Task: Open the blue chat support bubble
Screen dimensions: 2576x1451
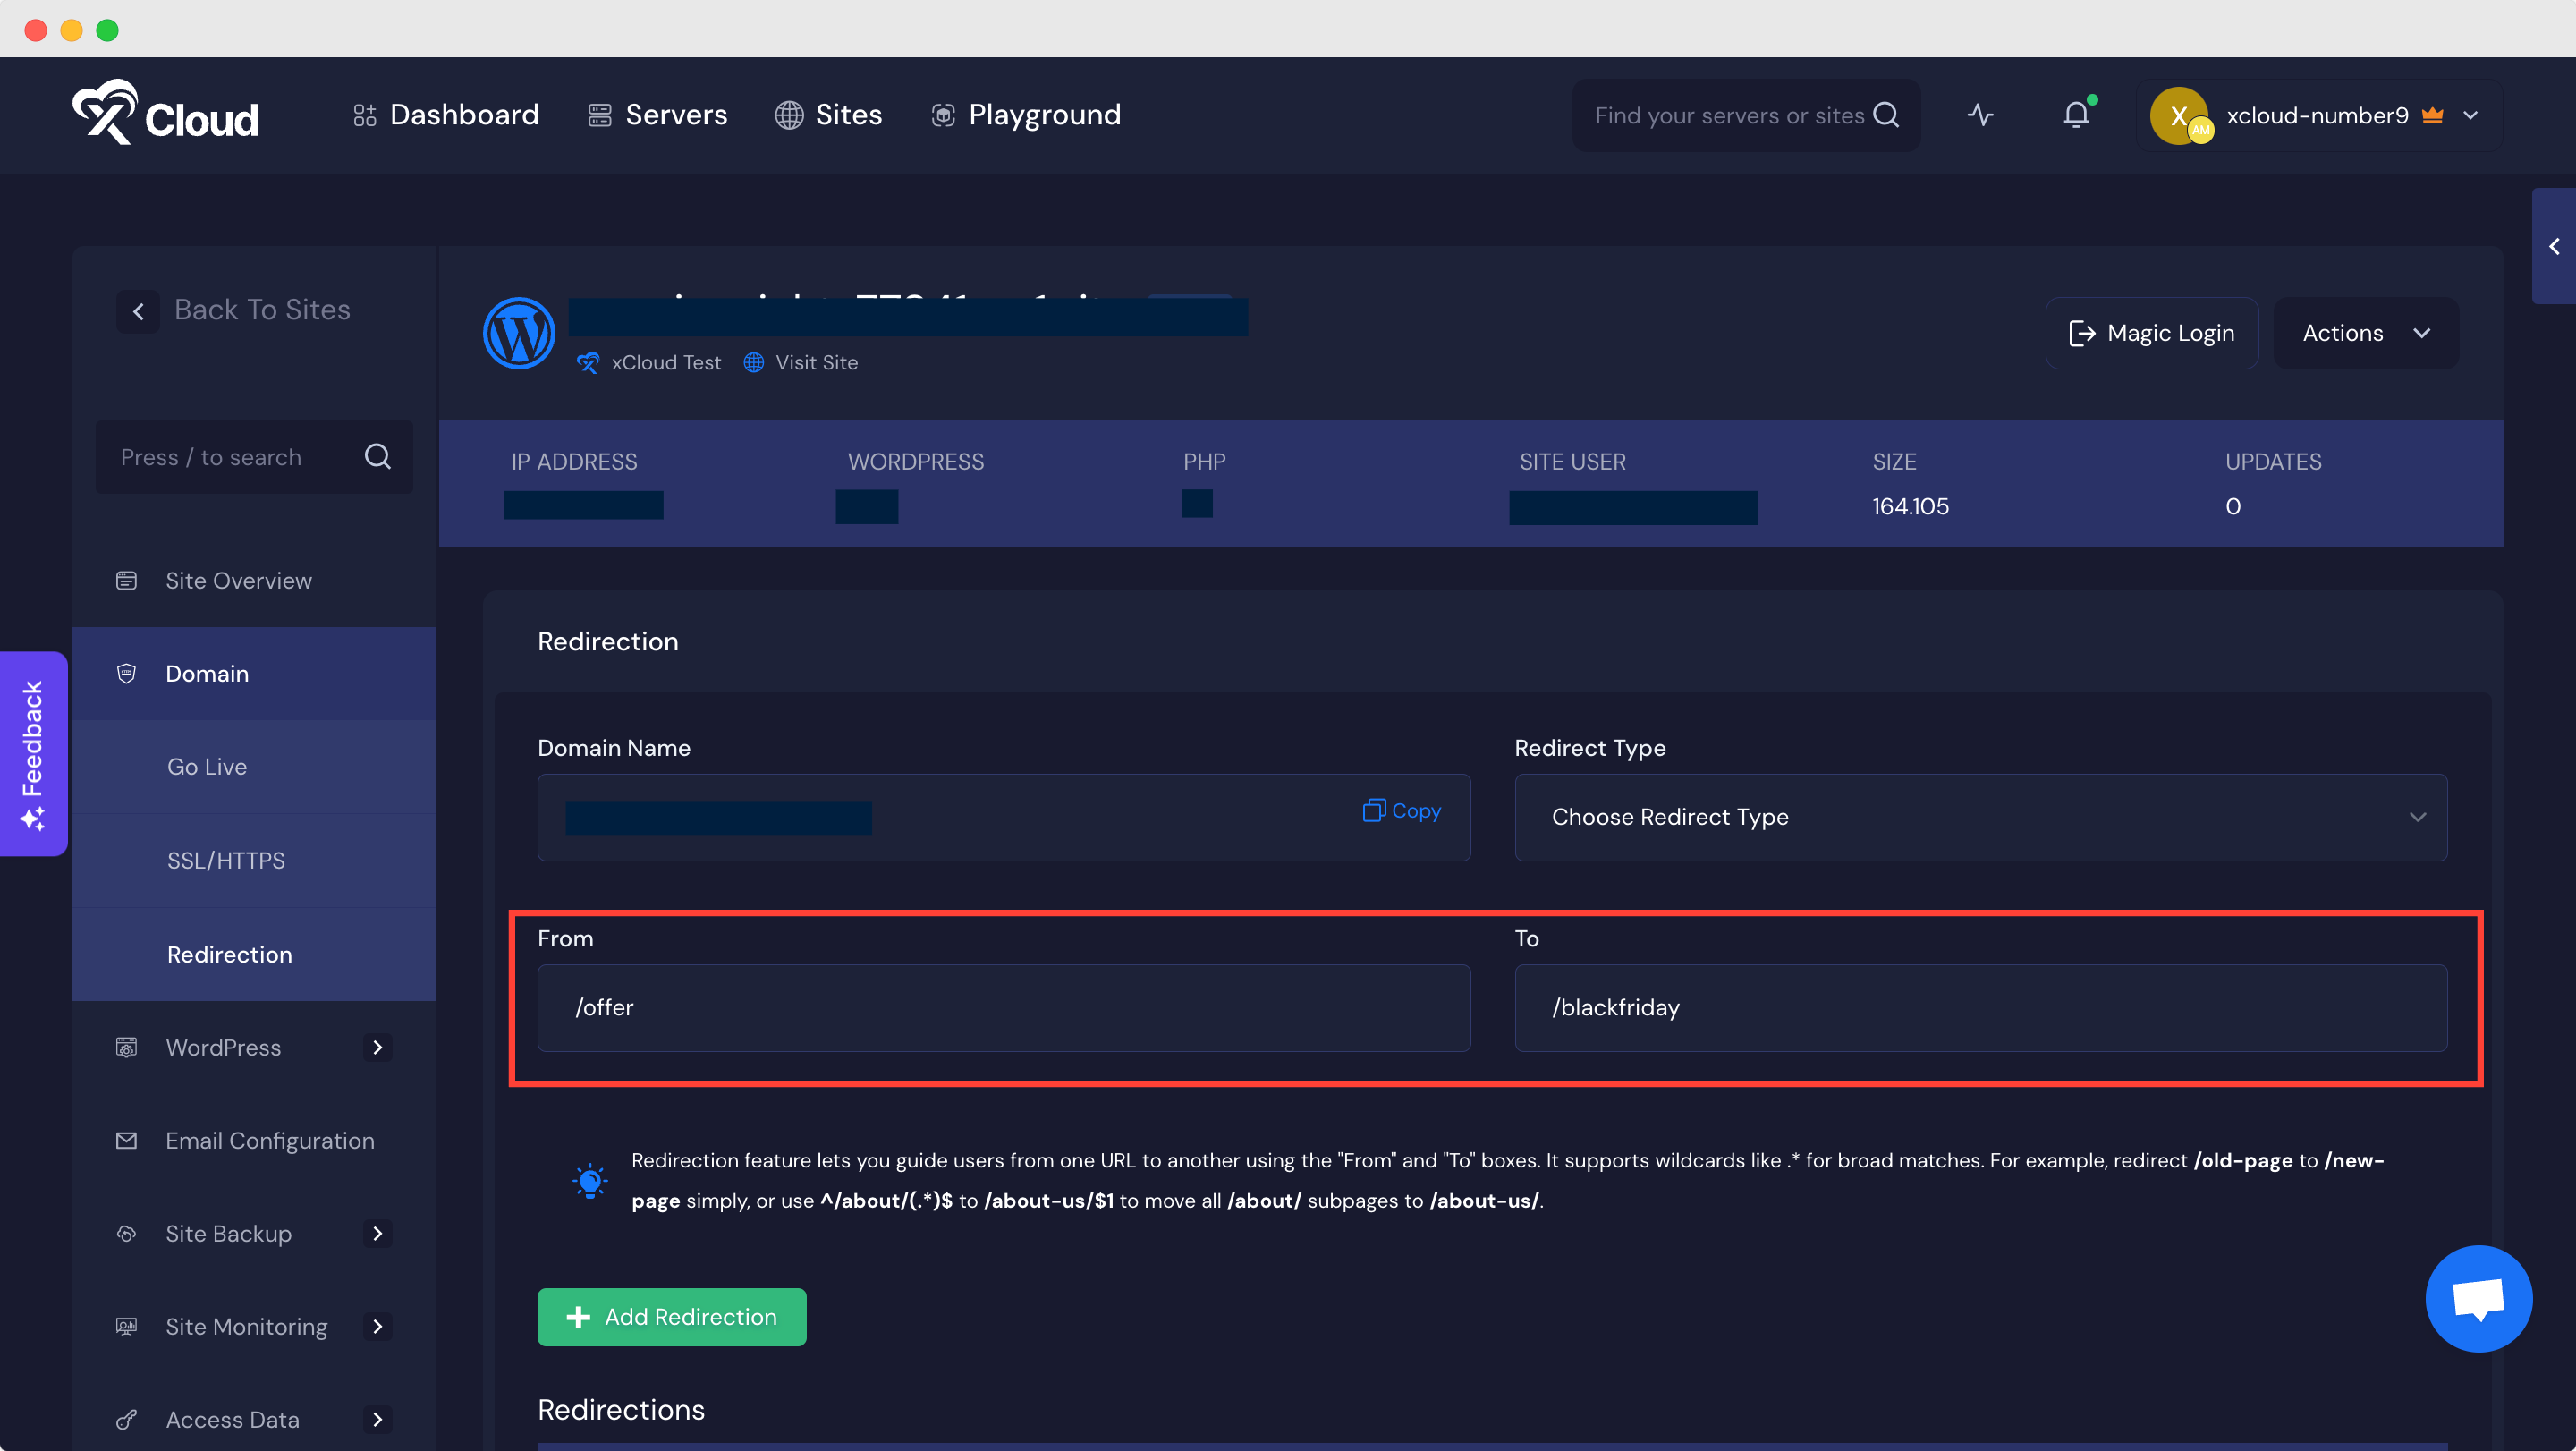Action: [2478, 1298]
